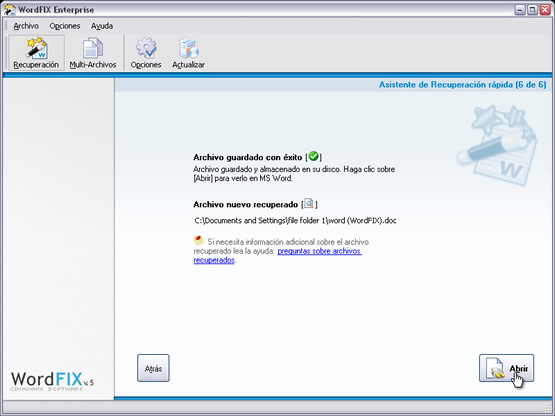
Task: Click the recovered file preview icon
Action: pos(309,204)
